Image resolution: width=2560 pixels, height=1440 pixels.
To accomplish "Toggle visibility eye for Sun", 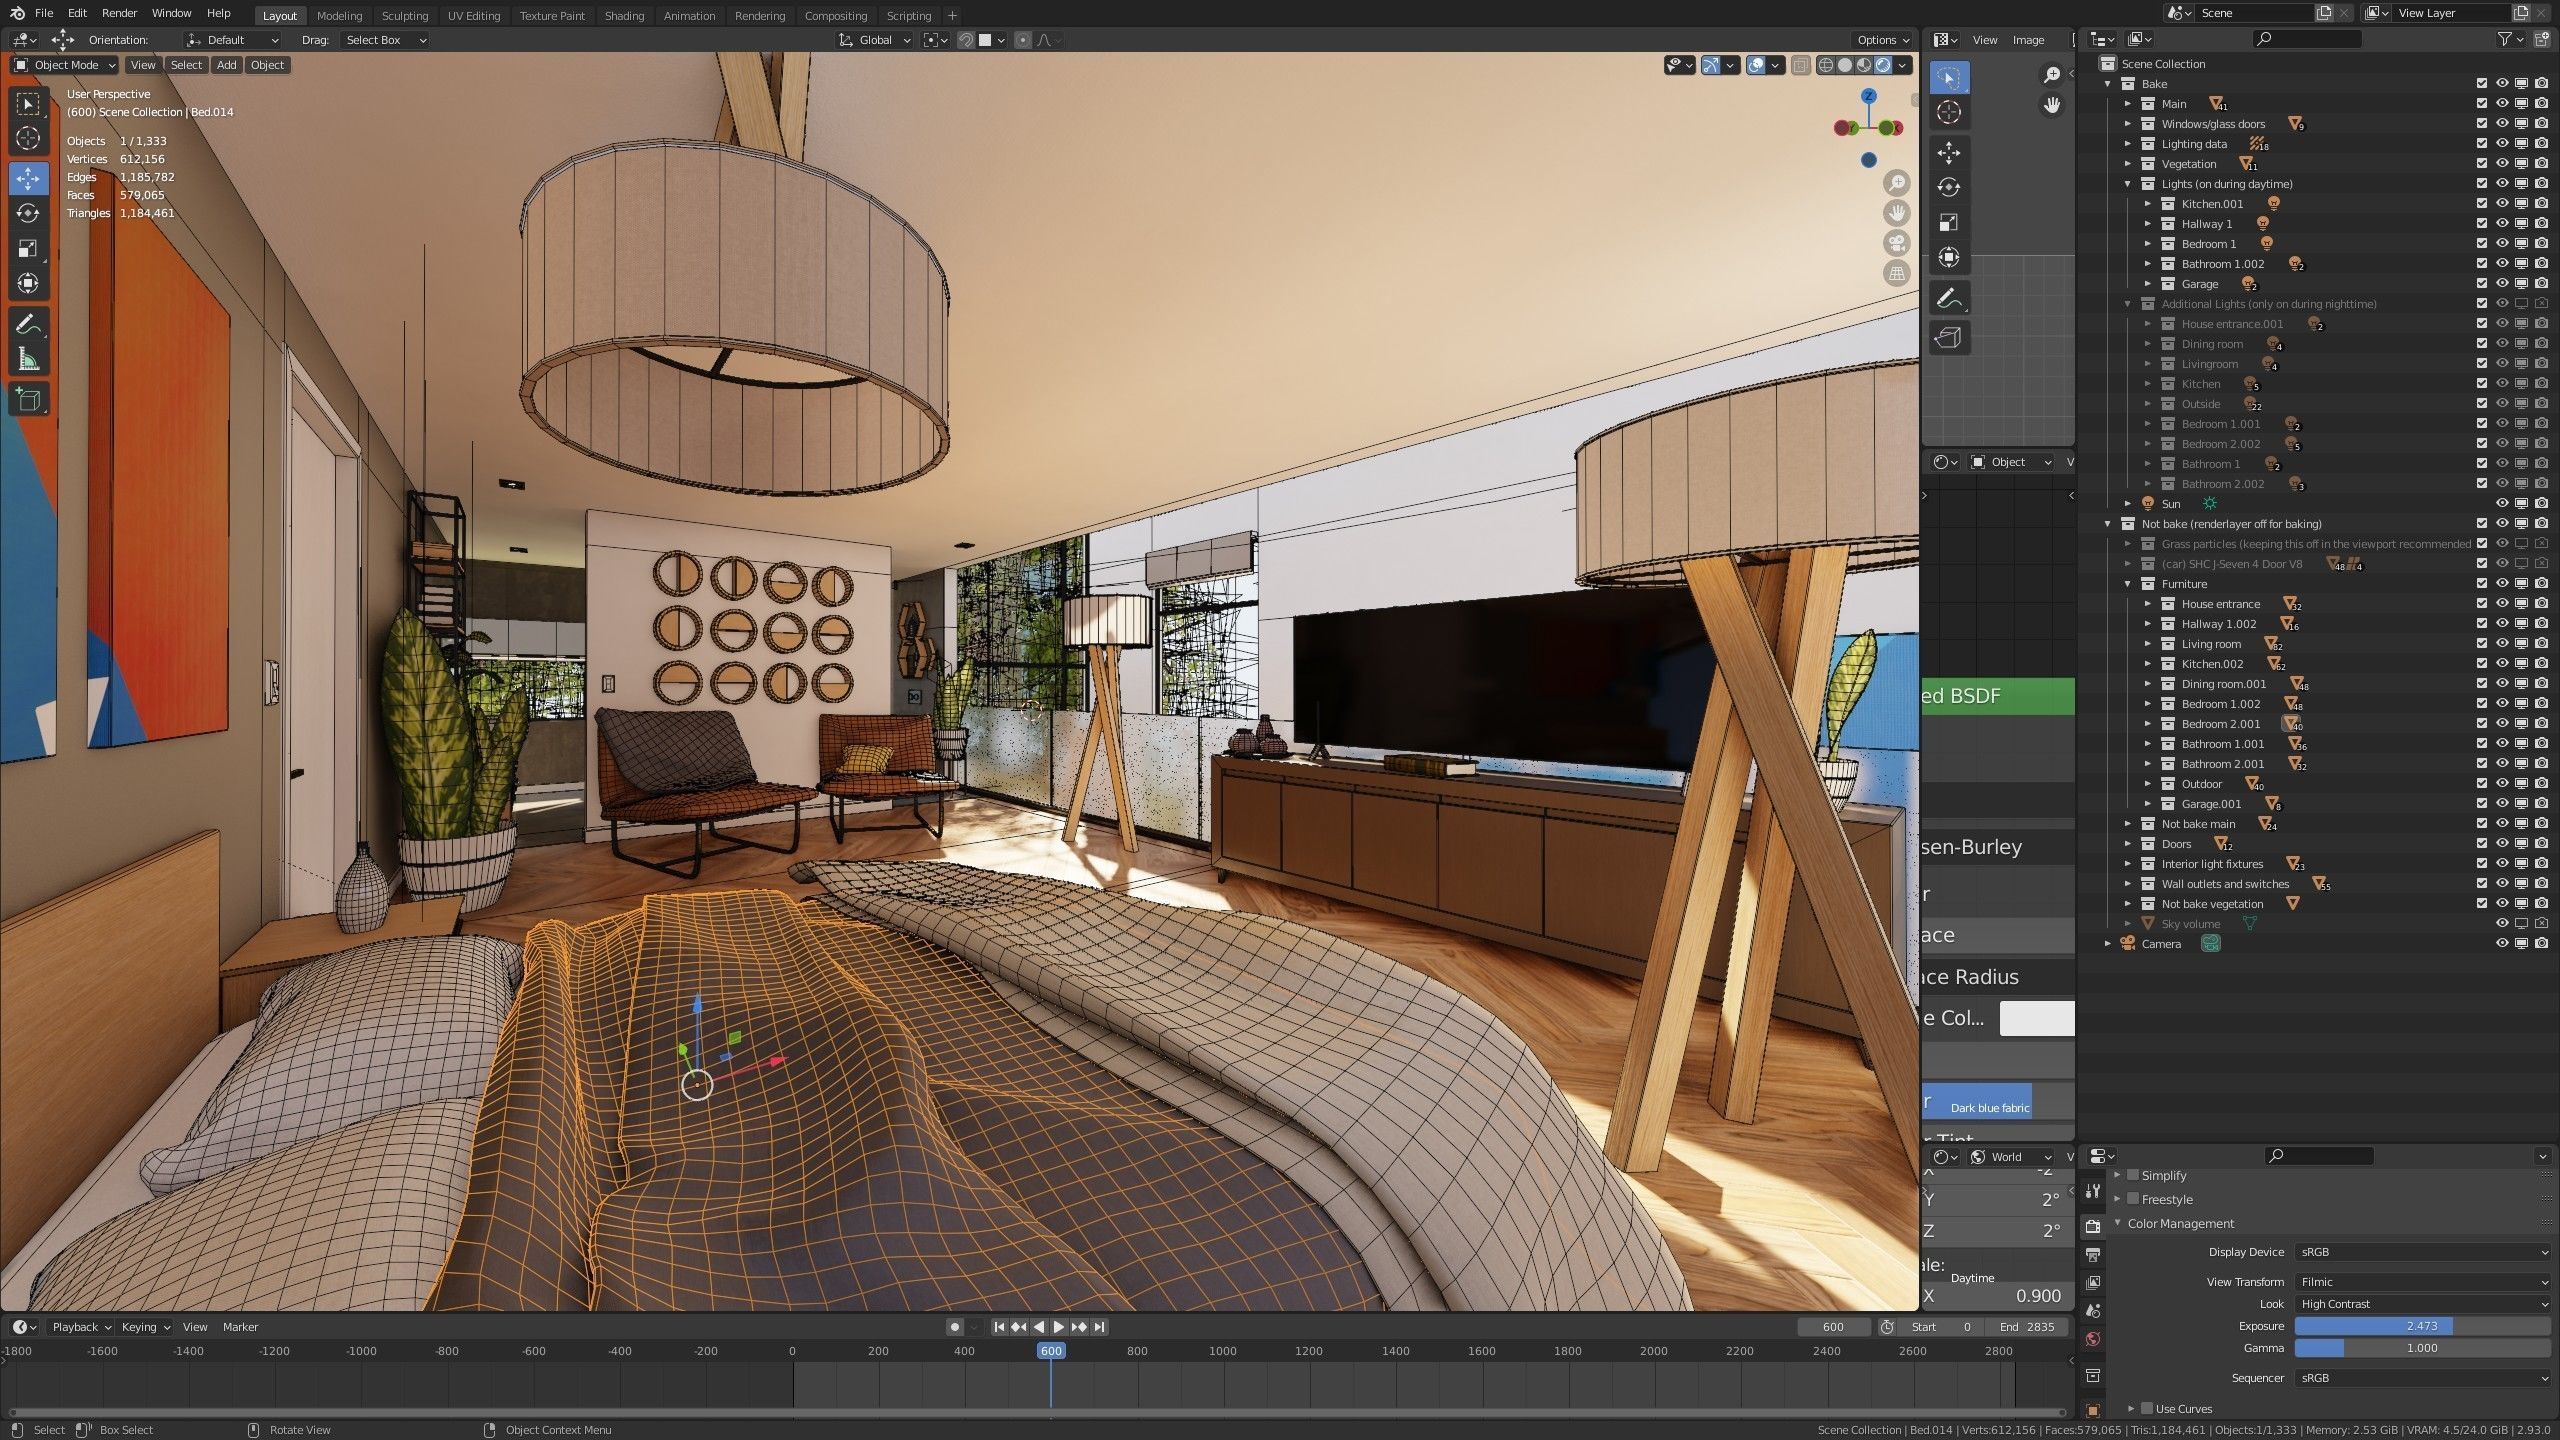I will [2502, 504].
